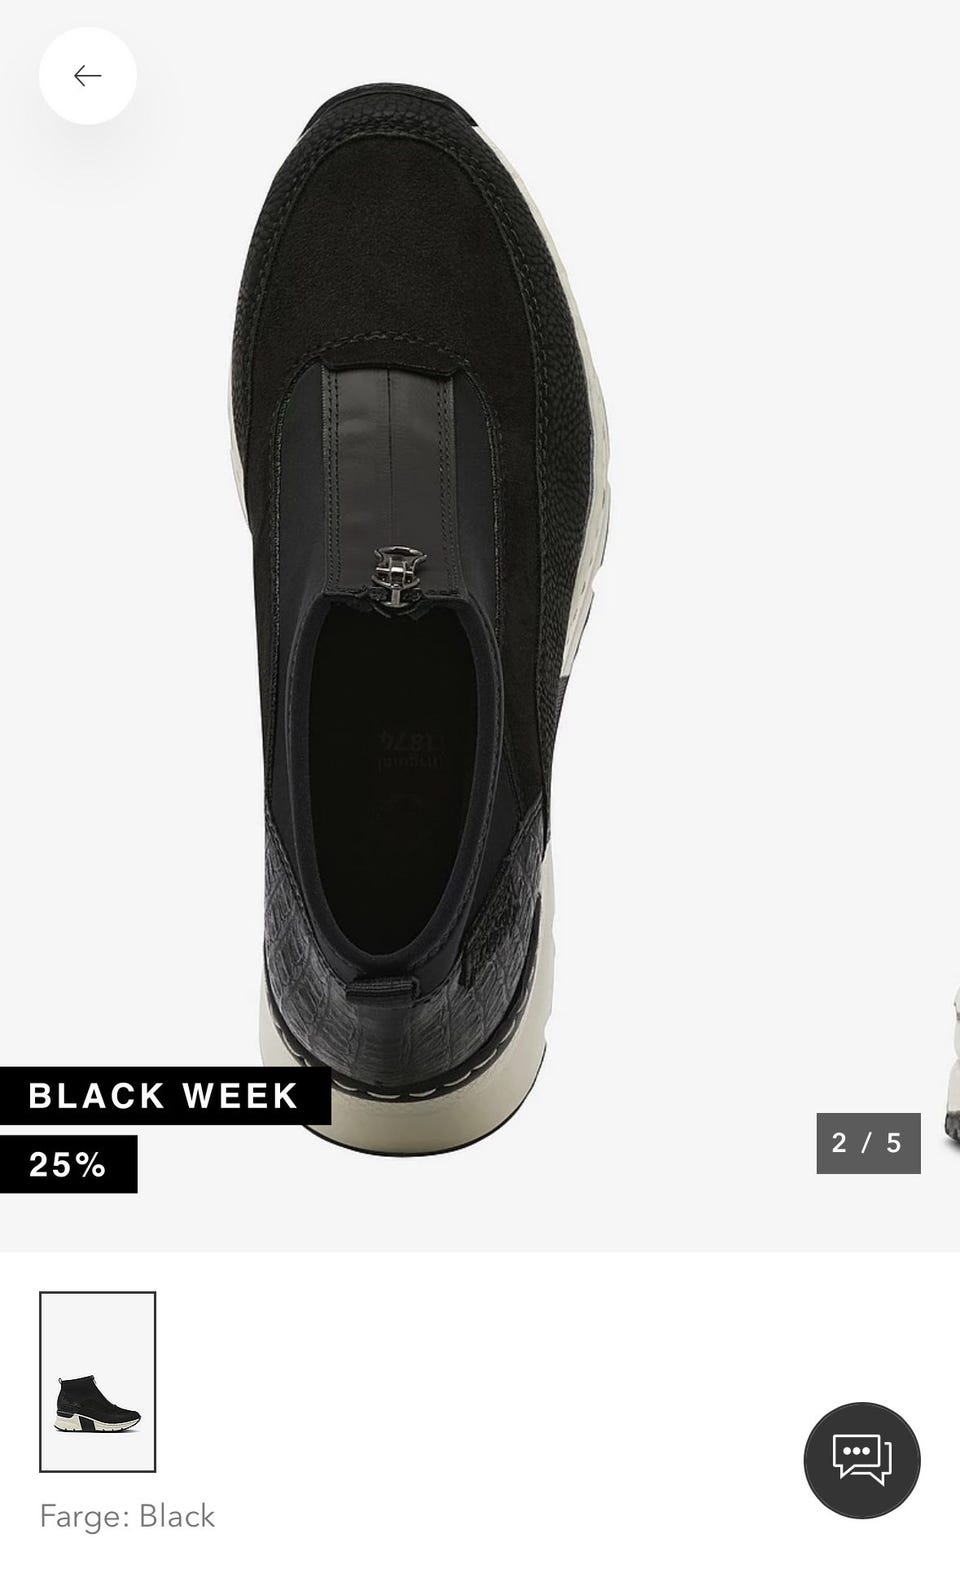The height and width of the screenshot is (1573, 960).
Task: Show the next photo peeking at right edge
Action: click(x=951, y=1060)
